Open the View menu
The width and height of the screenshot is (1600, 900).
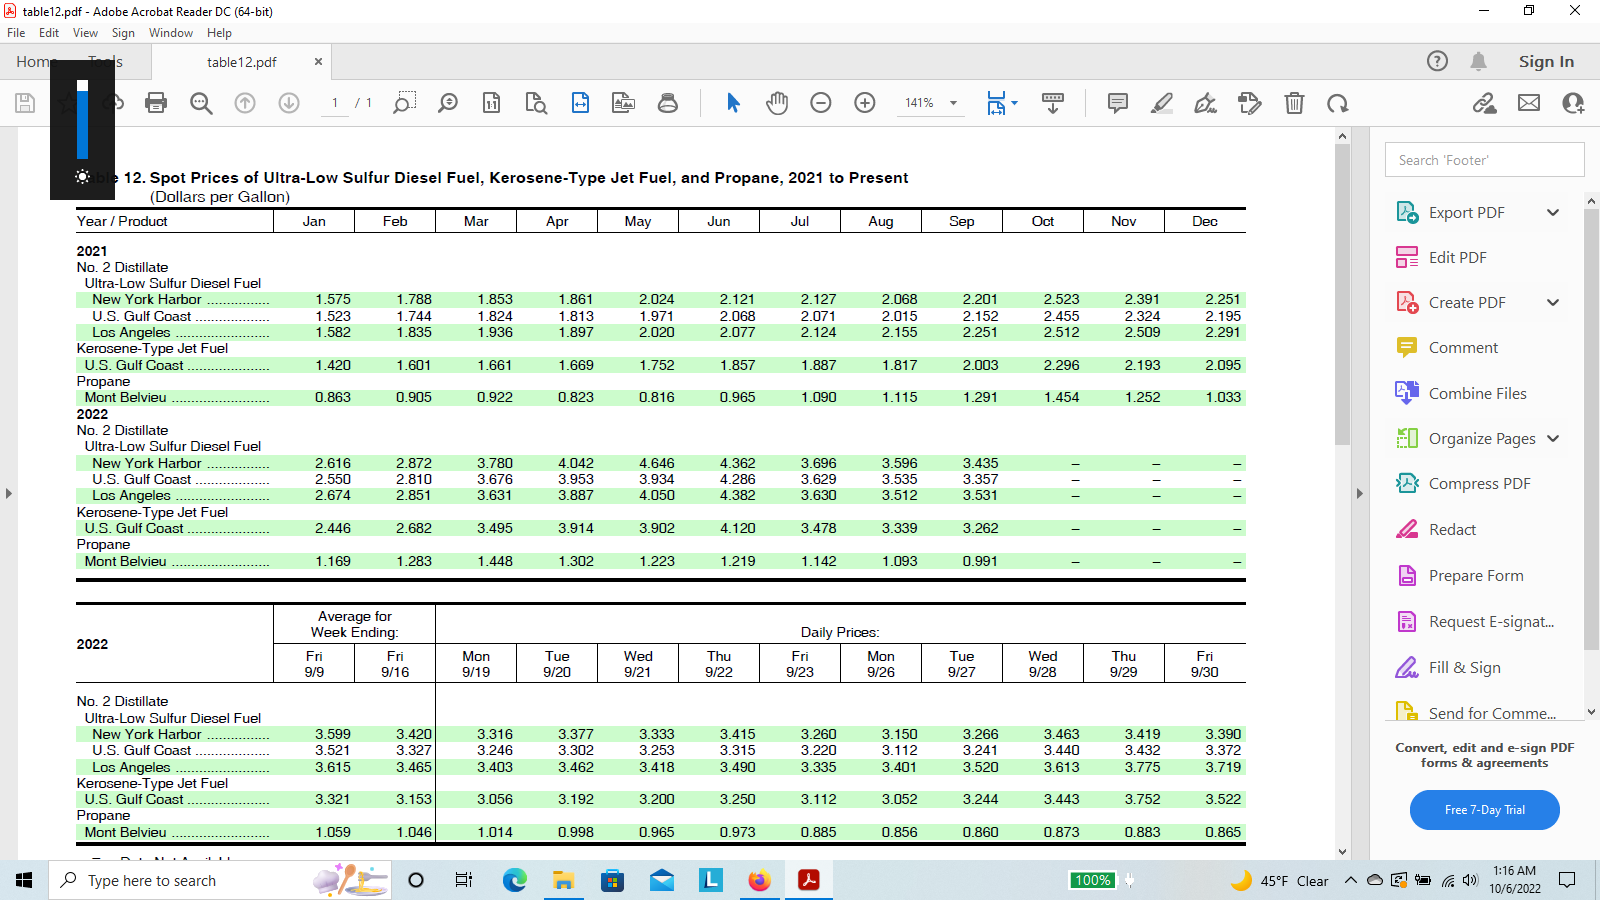click(x=85, y=33)
